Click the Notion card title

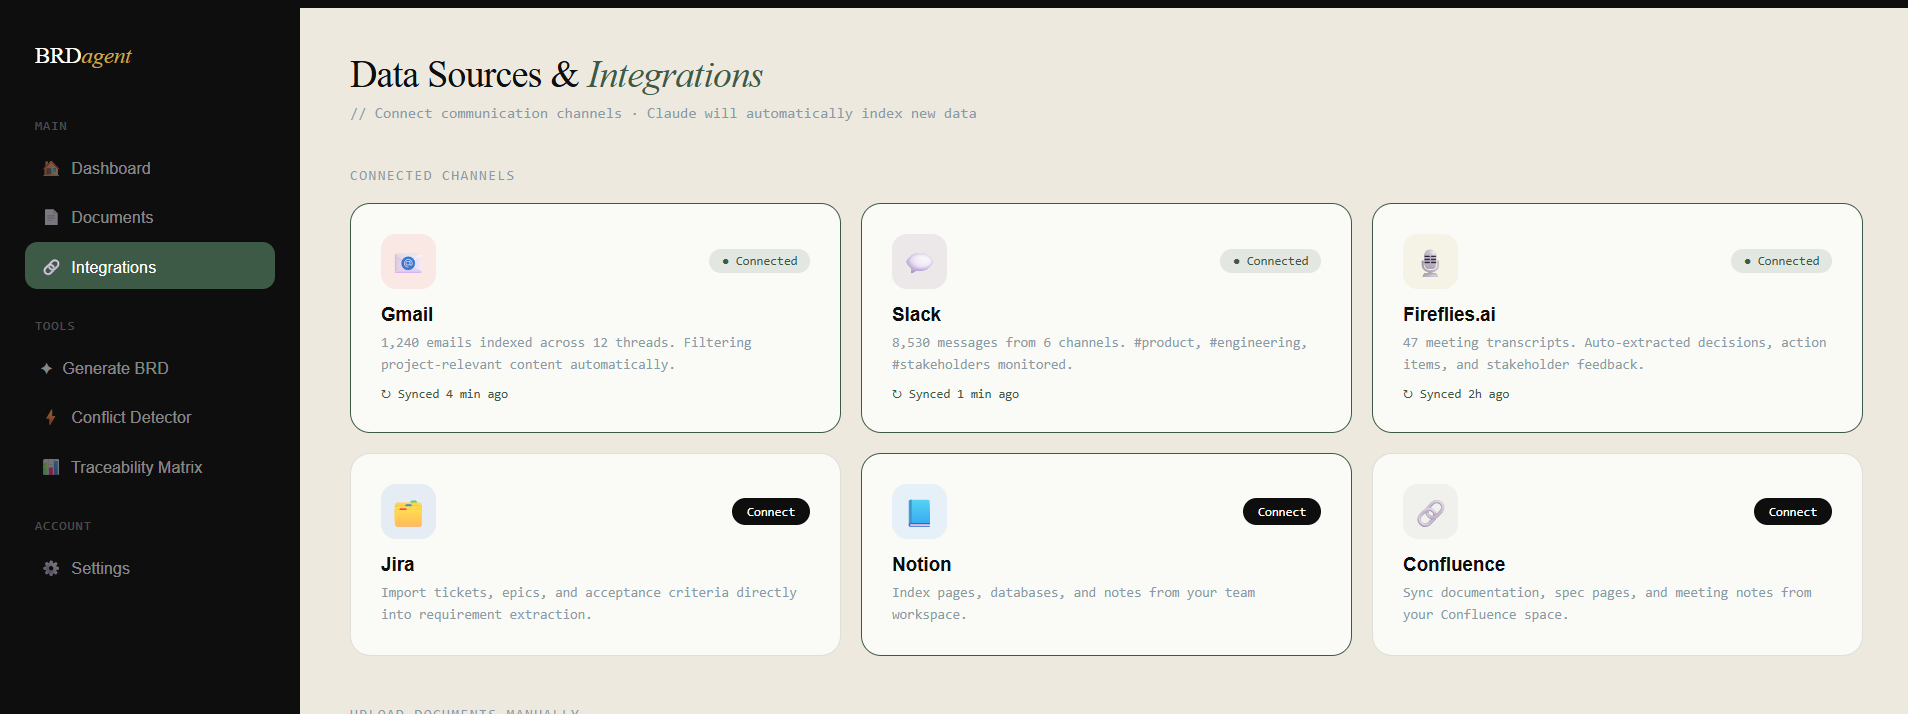(x=921, y=564)
